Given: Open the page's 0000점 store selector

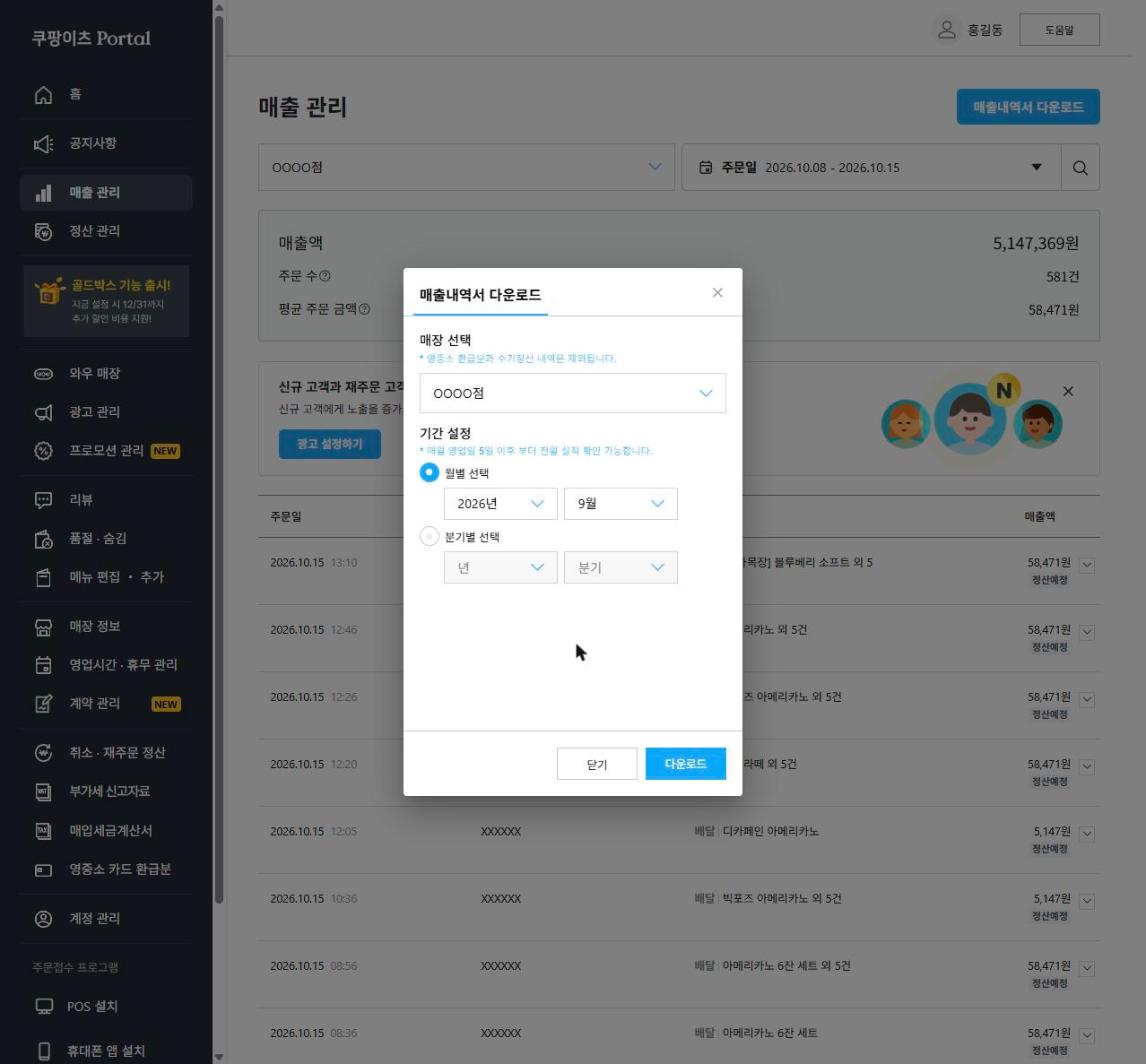Looking at the screenshot, I should coord(466,168).
